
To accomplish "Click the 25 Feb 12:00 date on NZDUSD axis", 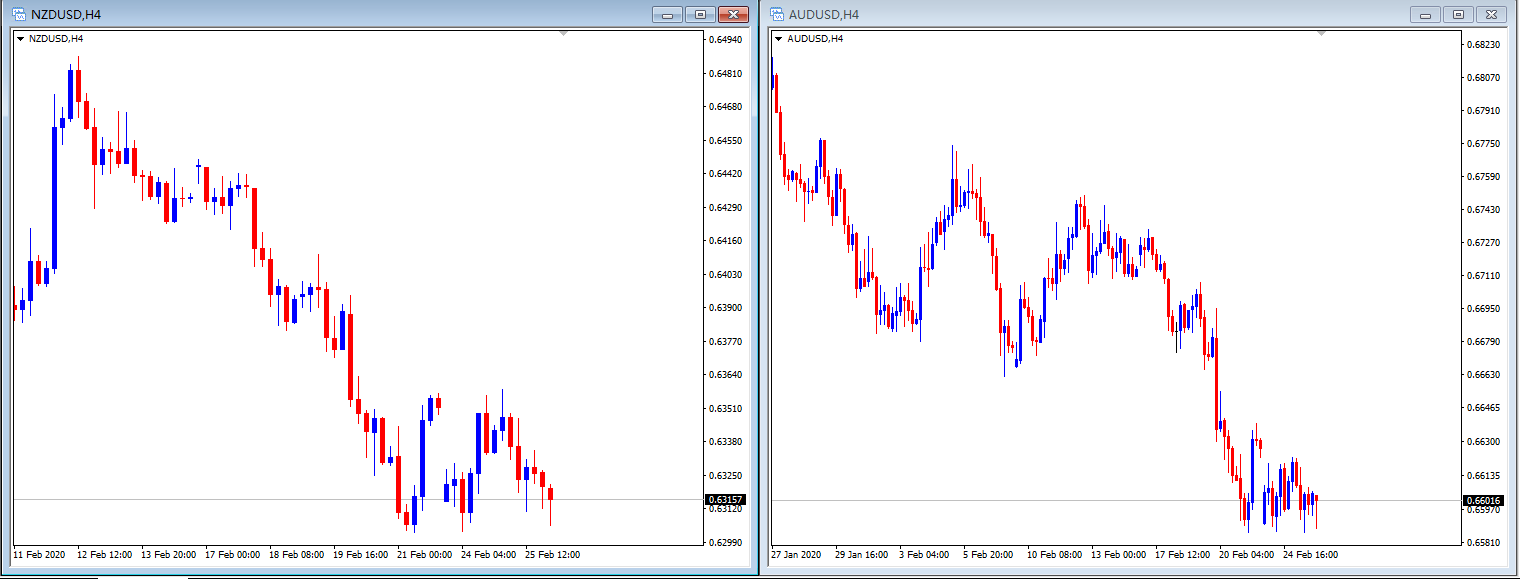I will point(552,555).
